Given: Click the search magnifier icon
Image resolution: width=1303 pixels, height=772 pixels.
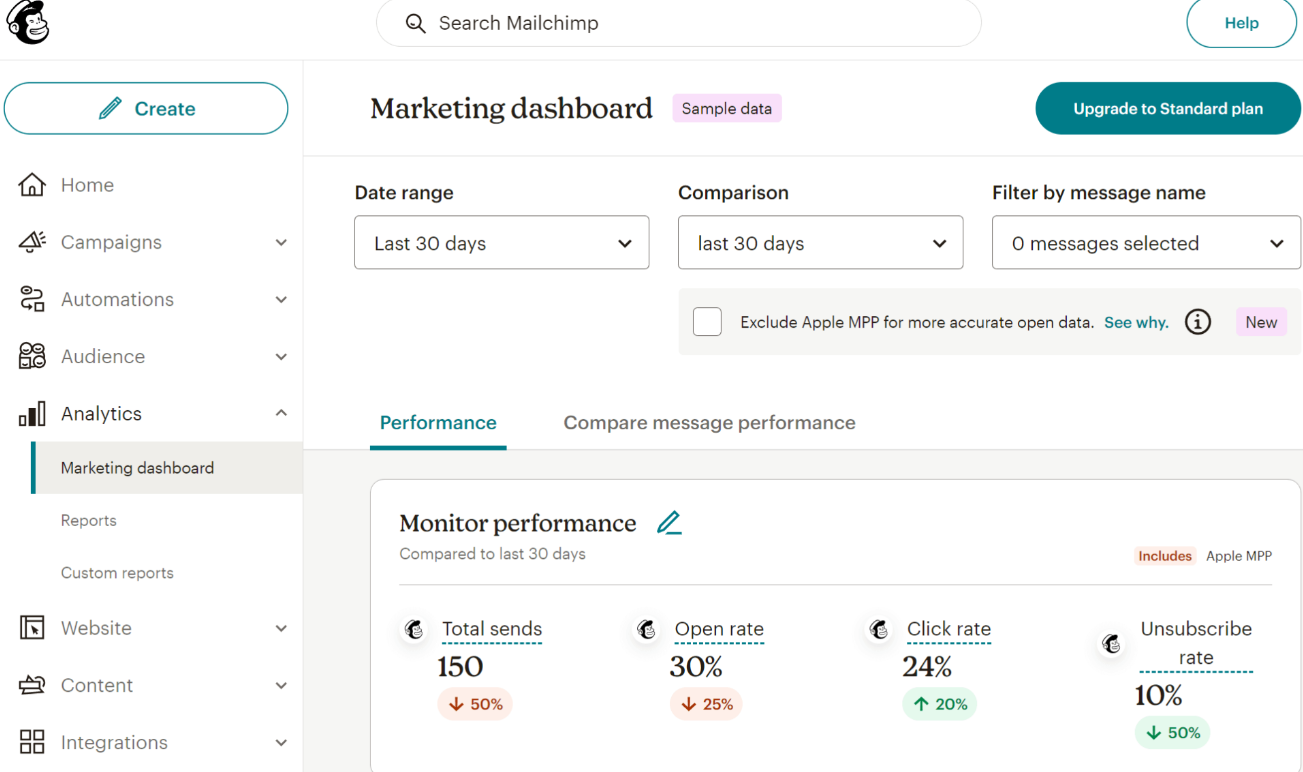Looking at the screenshot, I should pyautogui.click(x=415, y=23).
